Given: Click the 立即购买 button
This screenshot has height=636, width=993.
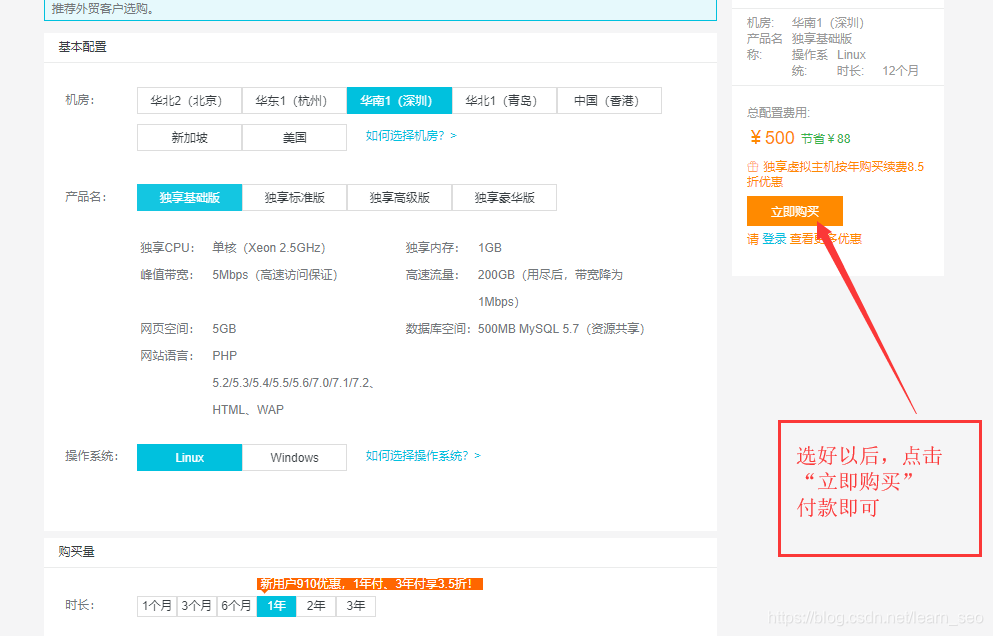Looking at the screenshot, I should point(795,211).
